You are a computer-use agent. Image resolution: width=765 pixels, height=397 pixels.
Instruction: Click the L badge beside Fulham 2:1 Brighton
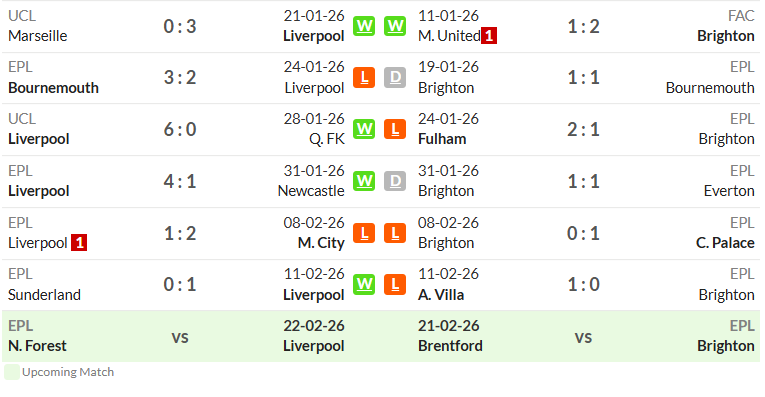click(x=395, y=129)
